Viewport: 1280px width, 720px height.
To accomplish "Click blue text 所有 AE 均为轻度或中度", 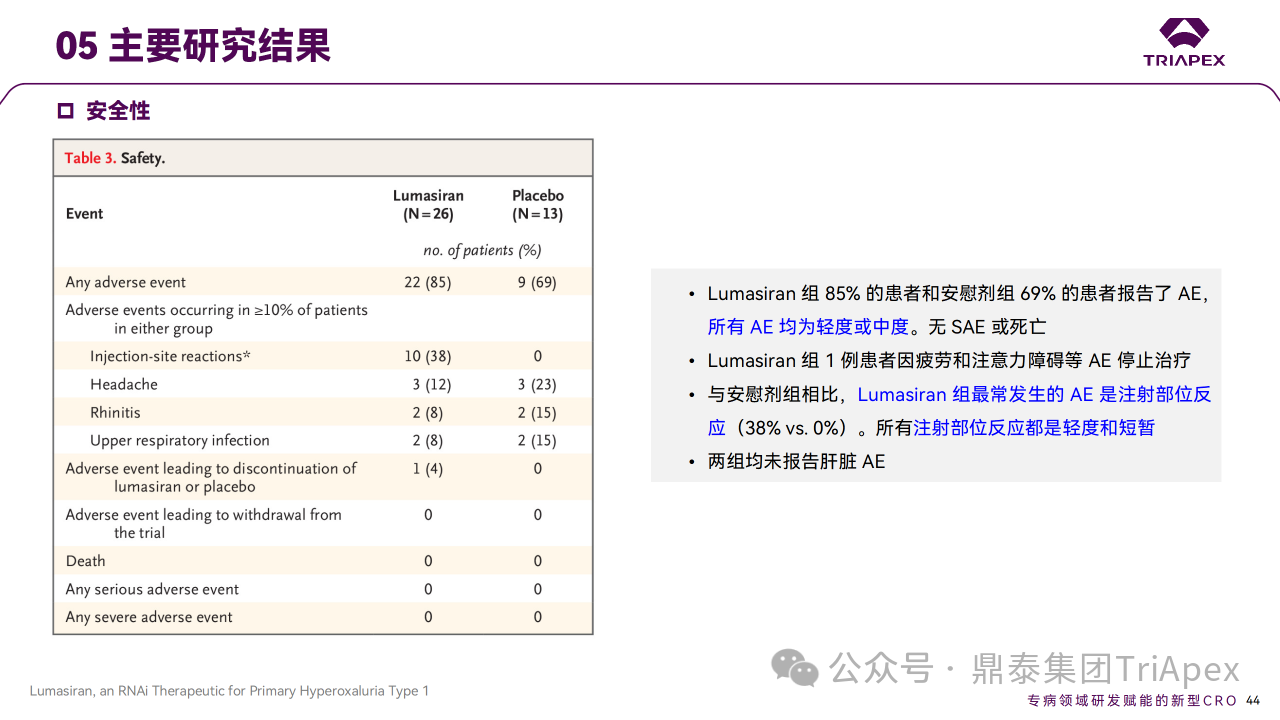I will [x=808, y=327].
